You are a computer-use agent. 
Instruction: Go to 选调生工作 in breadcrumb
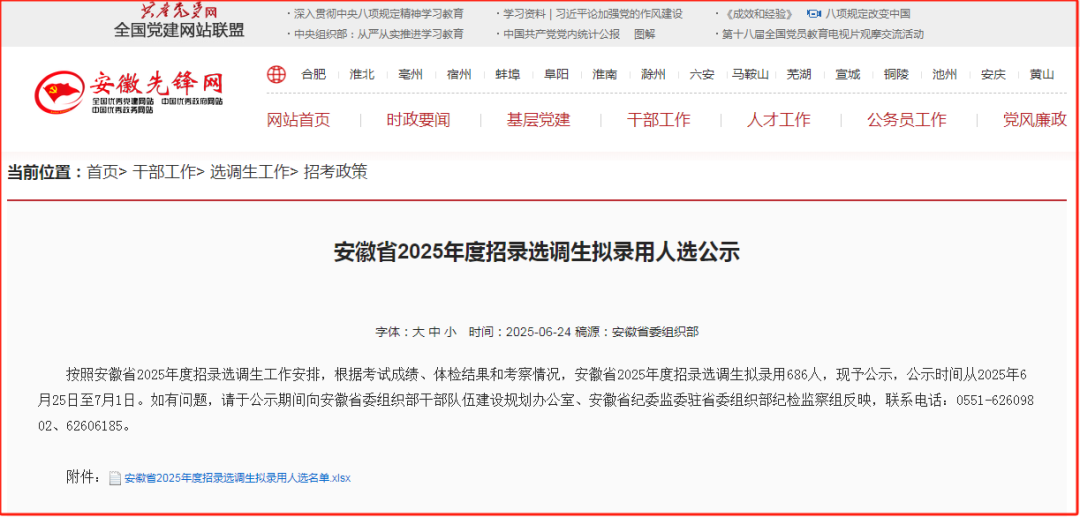click(x=249, y=172)
